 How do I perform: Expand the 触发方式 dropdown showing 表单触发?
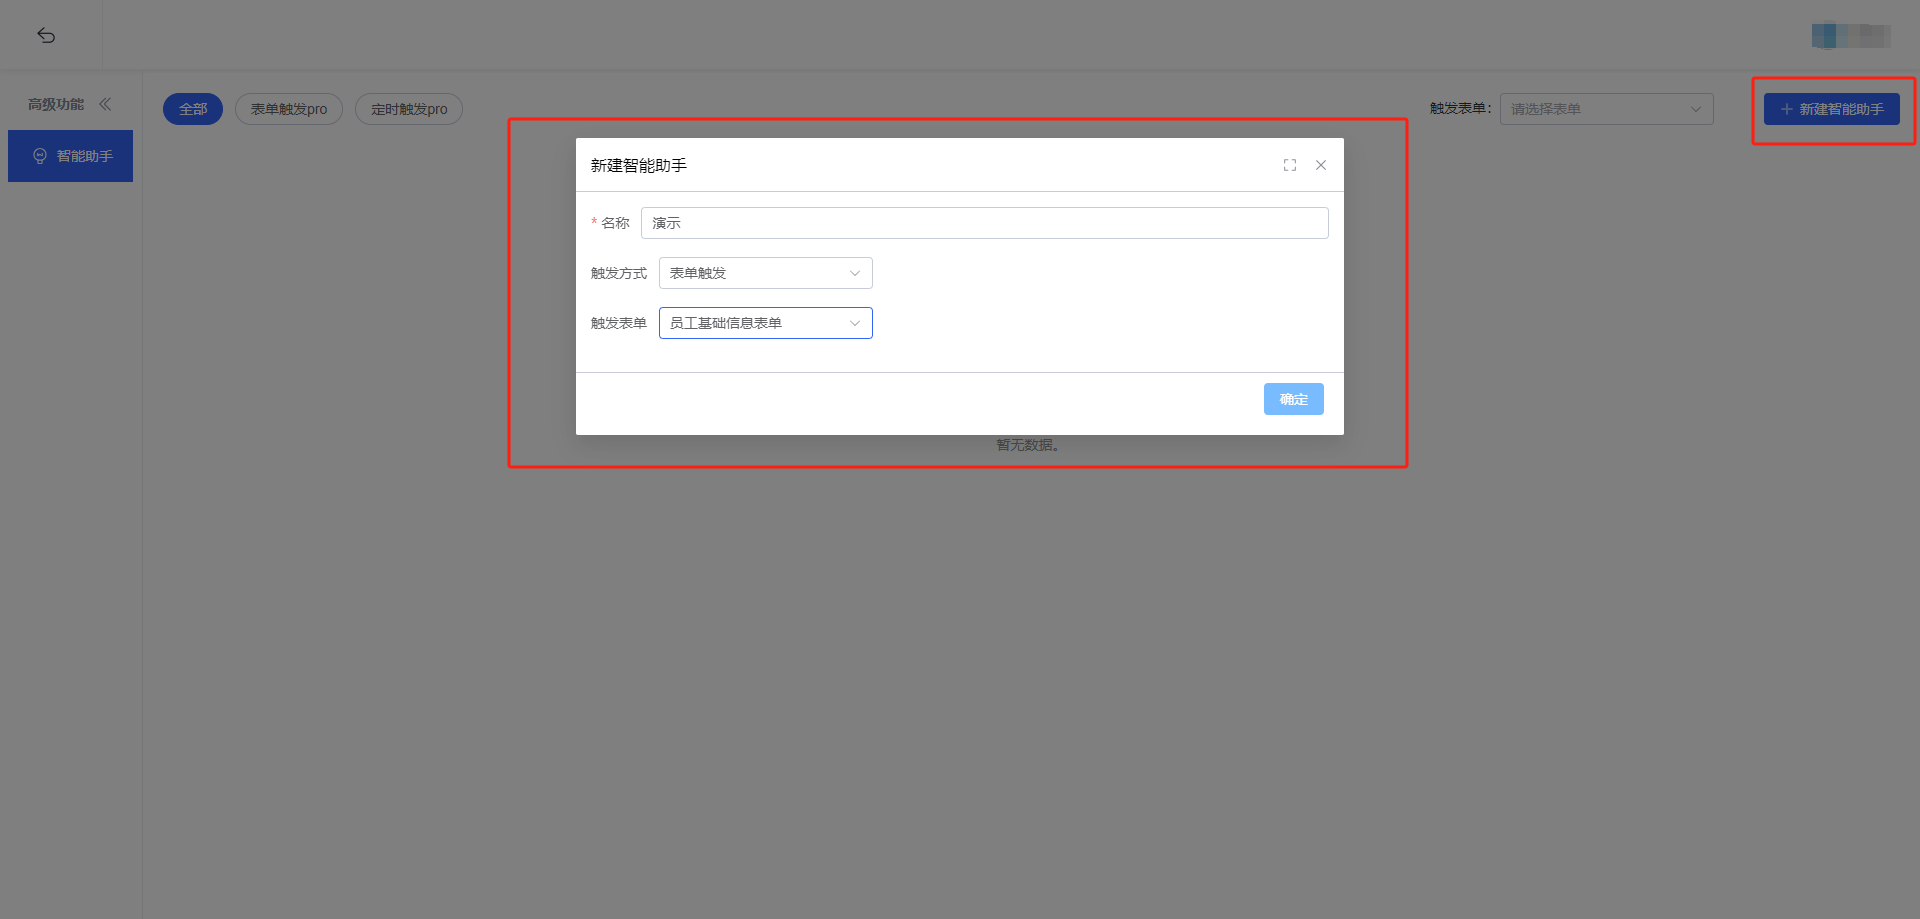[x=765, y=273]
